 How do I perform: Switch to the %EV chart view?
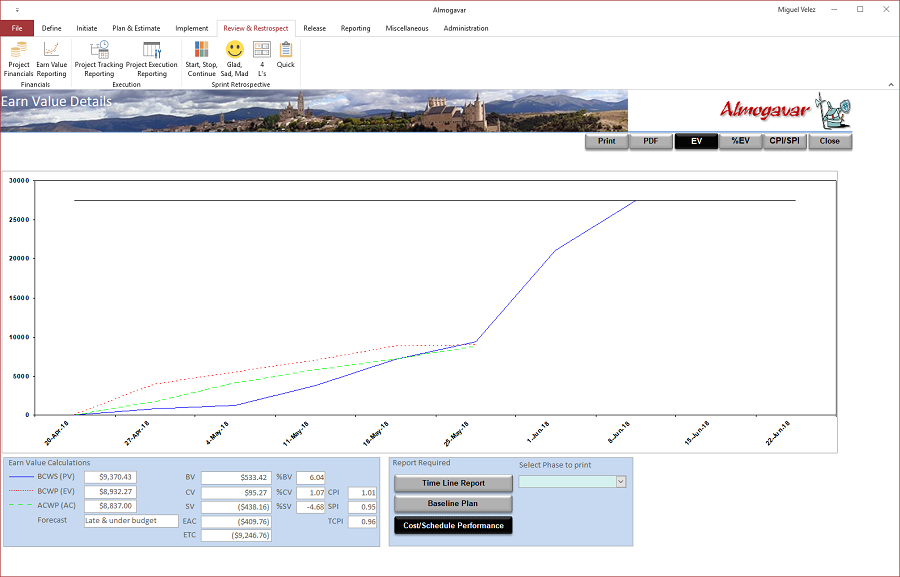[740, 141]
